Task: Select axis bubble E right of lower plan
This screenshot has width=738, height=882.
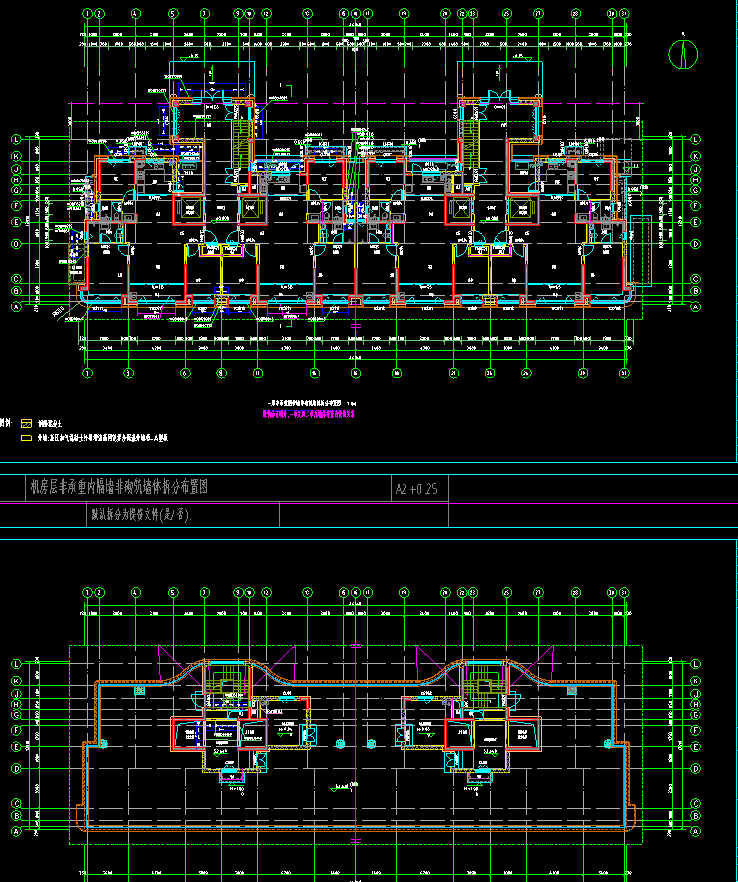Action: [695, 746]
